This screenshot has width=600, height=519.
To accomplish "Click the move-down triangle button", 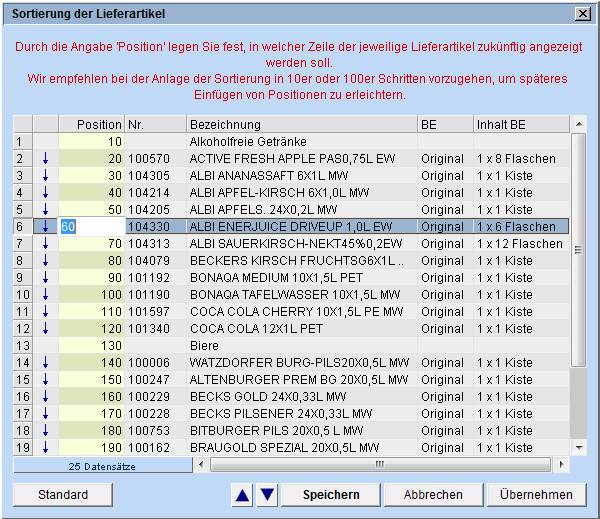I will coord(266,494).
